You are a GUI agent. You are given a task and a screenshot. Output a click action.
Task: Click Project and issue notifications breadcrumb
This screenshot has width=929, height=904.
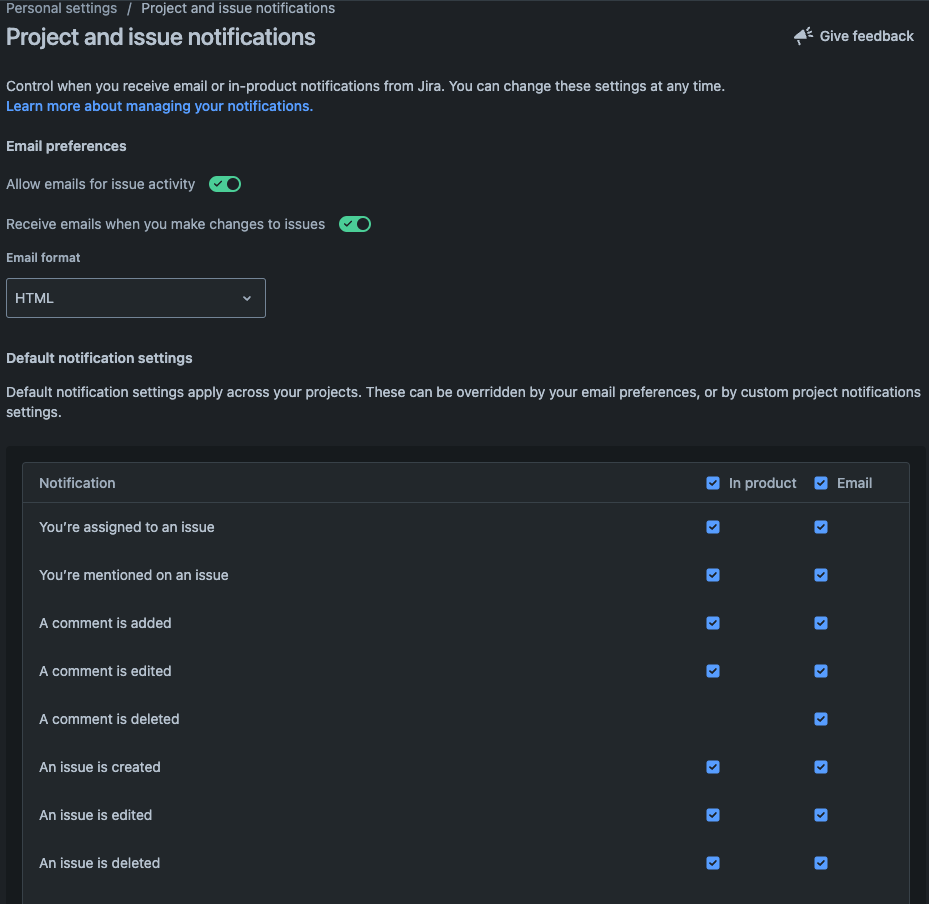coord(238,8)
